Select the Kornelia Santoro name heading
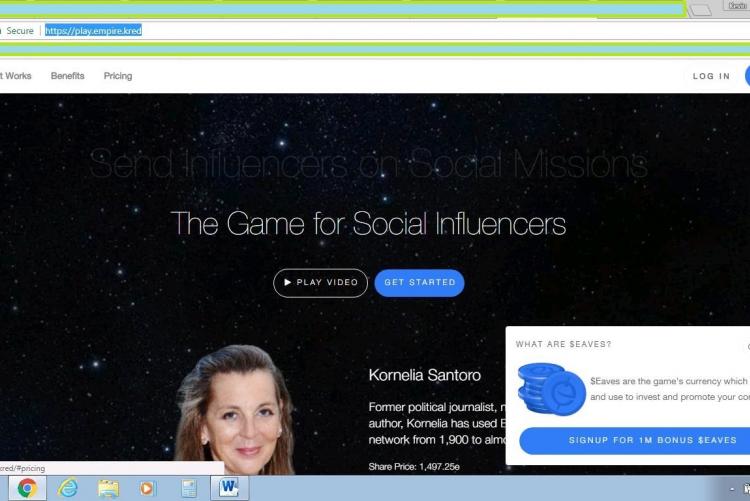The image size is (750, 501). coord(424,376)
